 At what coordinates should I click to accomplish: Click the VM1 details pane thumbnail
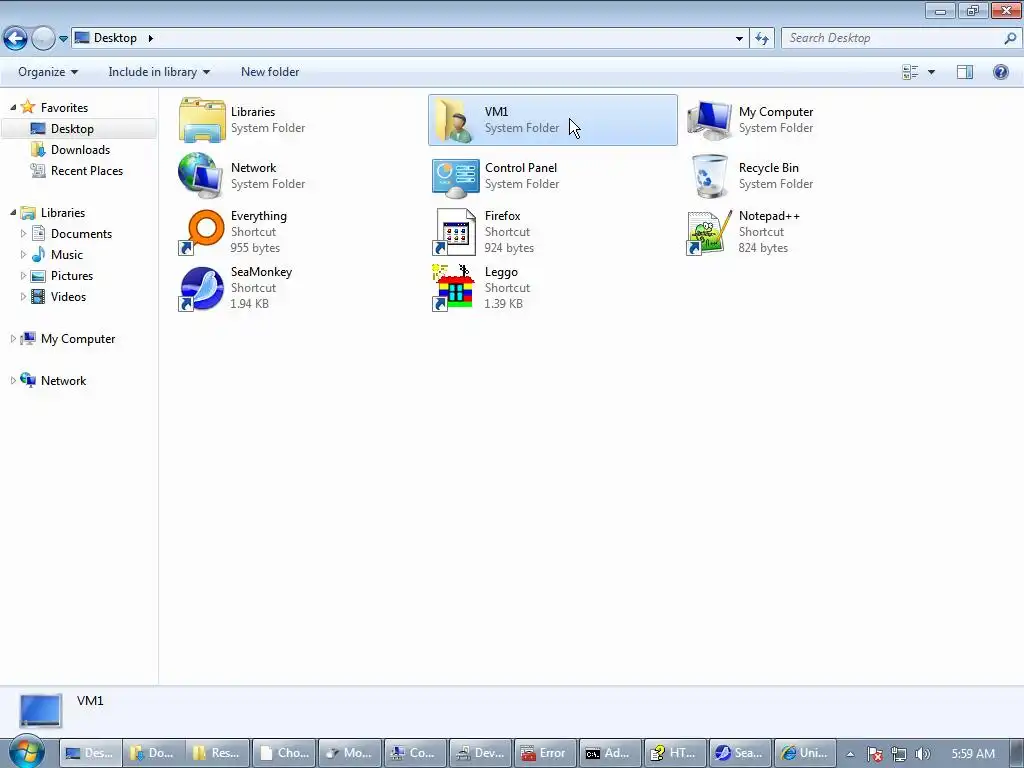pyautogui.click(x=40, y=710)
